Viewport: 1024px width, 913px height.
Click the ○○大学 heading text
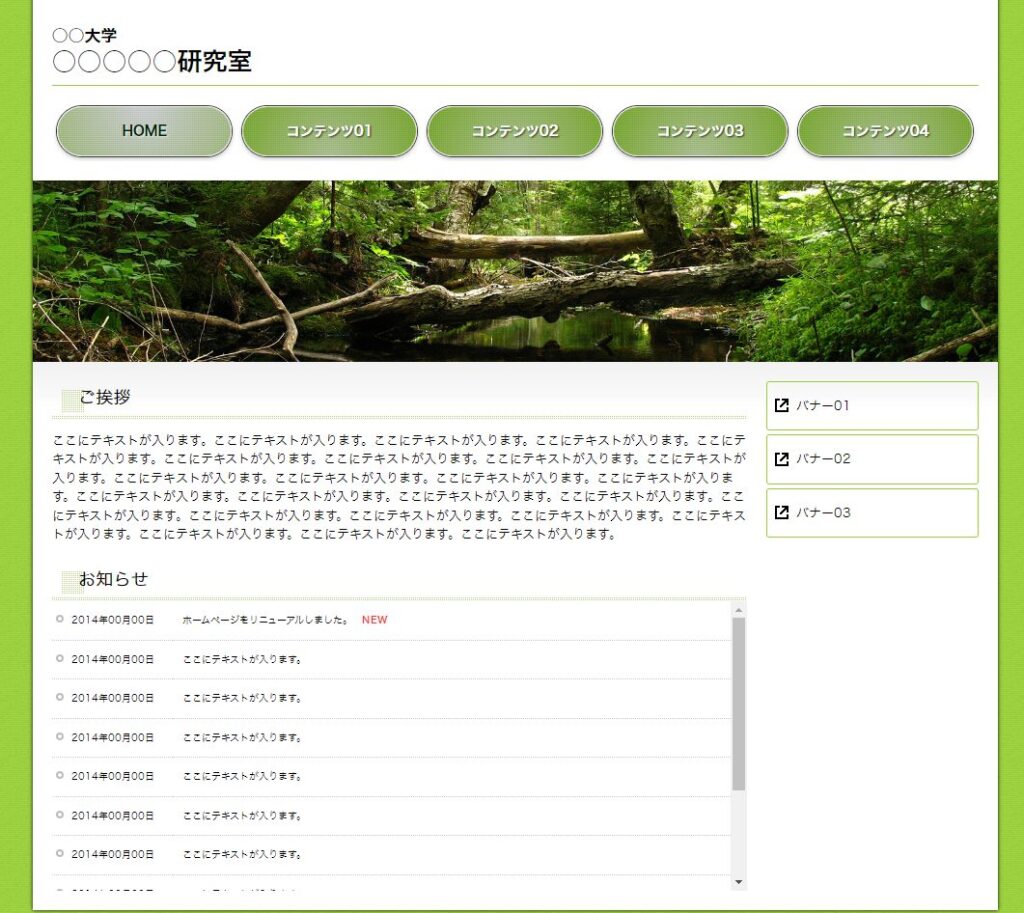[x=84, y=35]
